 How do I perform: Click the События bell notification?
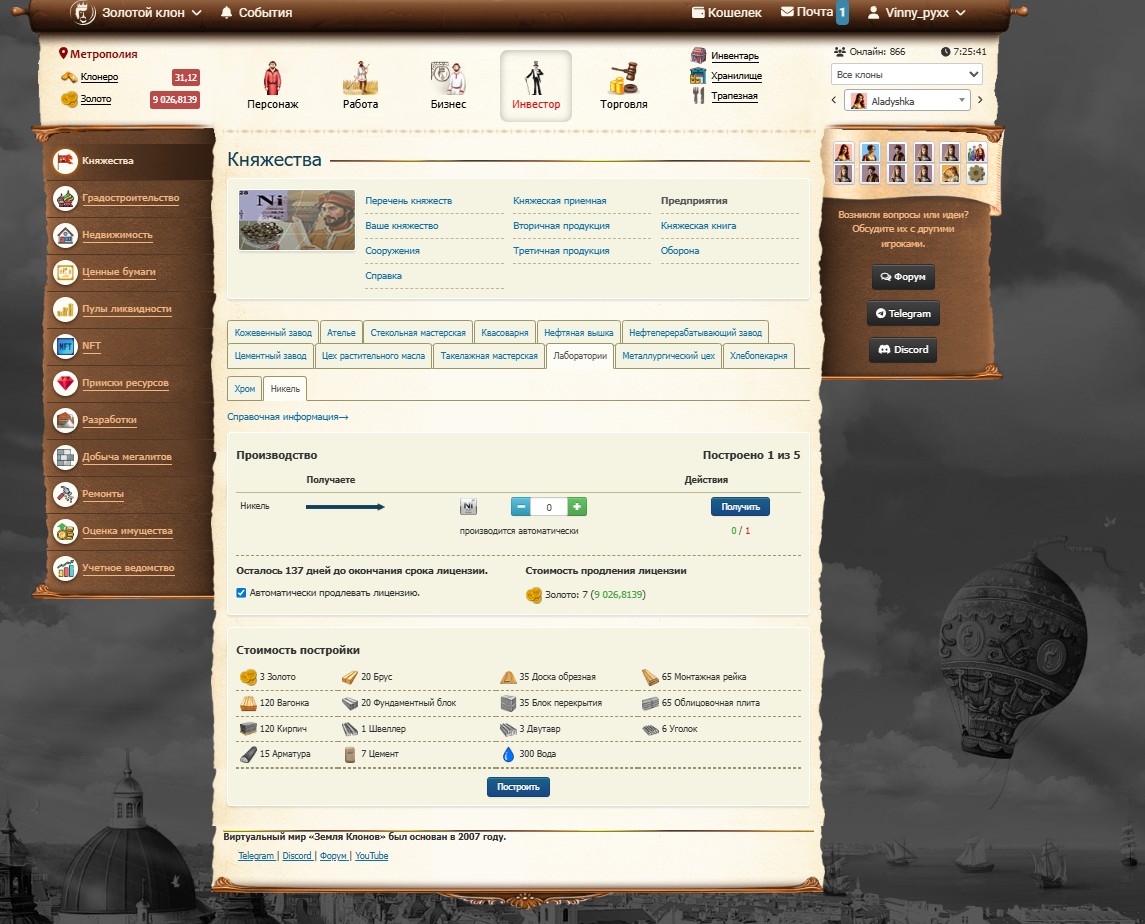(255, 13)
